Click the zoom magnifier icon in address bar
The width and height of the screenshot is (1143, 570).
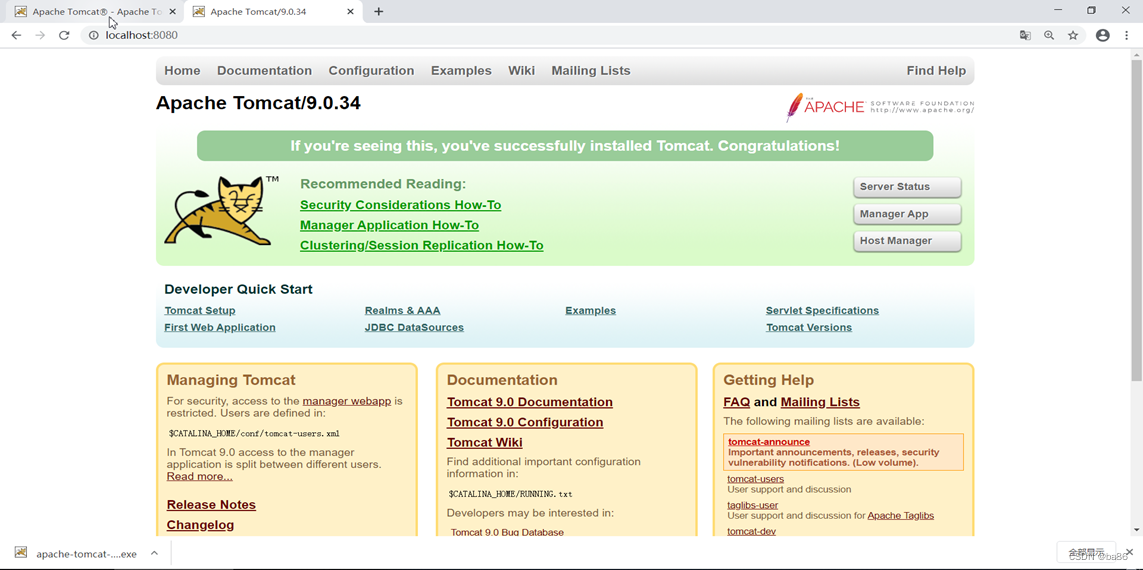[1049, 35]
